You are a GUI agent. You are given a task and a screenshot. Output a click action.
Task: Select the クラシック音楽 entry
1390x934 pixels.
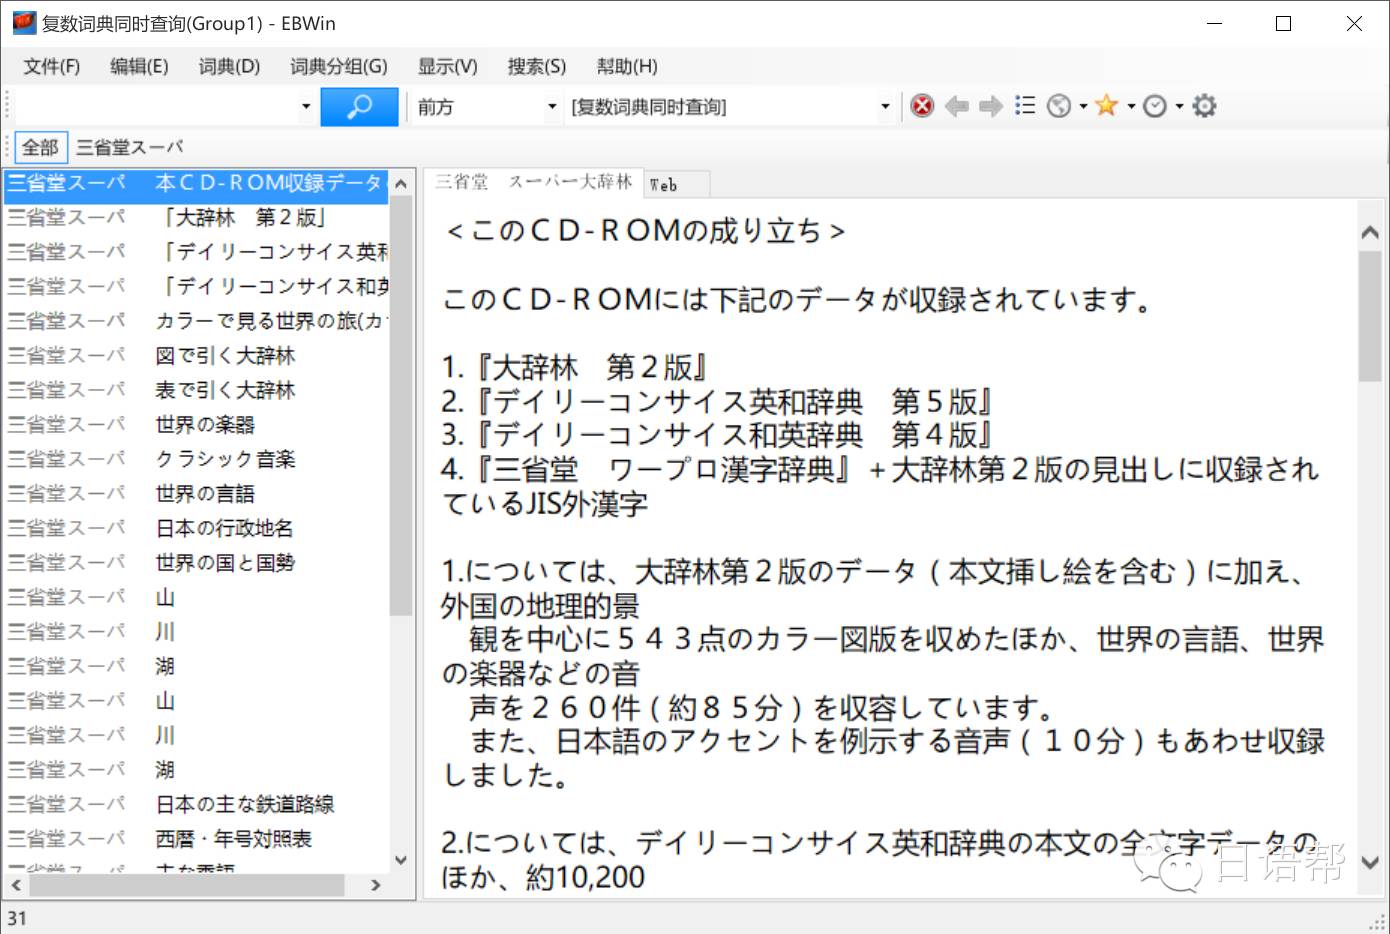pos(196,459)
